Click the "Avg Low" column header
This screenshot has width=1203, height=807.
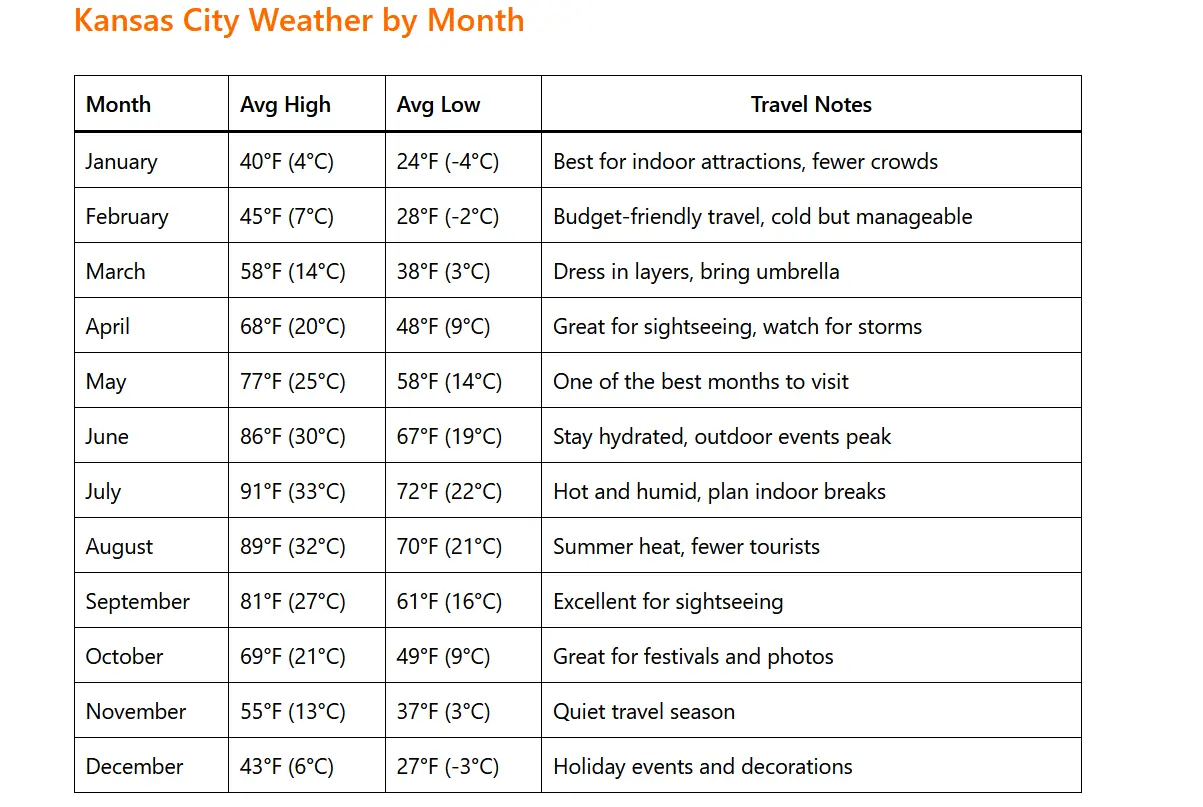click(x=438, y=105)
